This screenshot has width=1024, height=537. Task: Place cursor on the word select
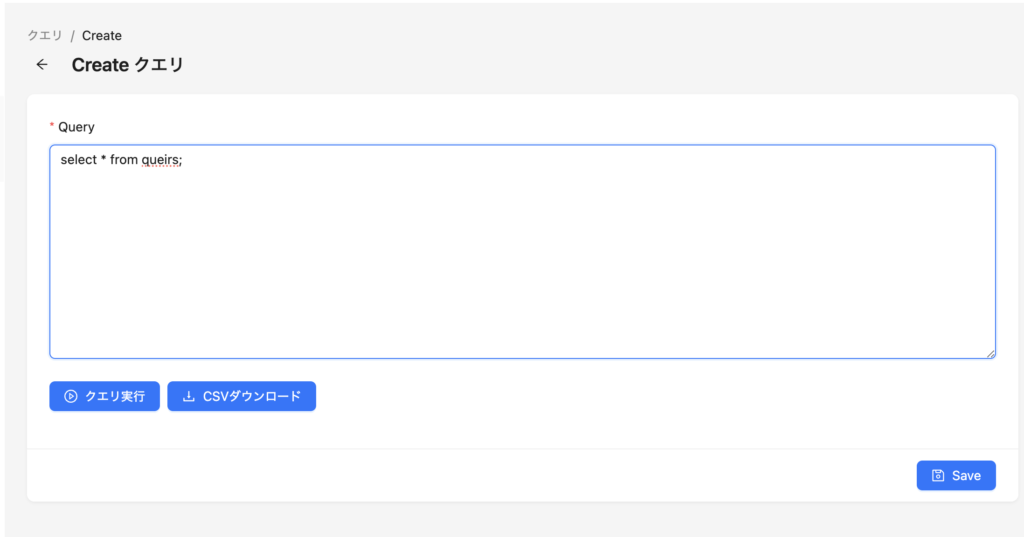pyautogui.click(x=78, y=159)
